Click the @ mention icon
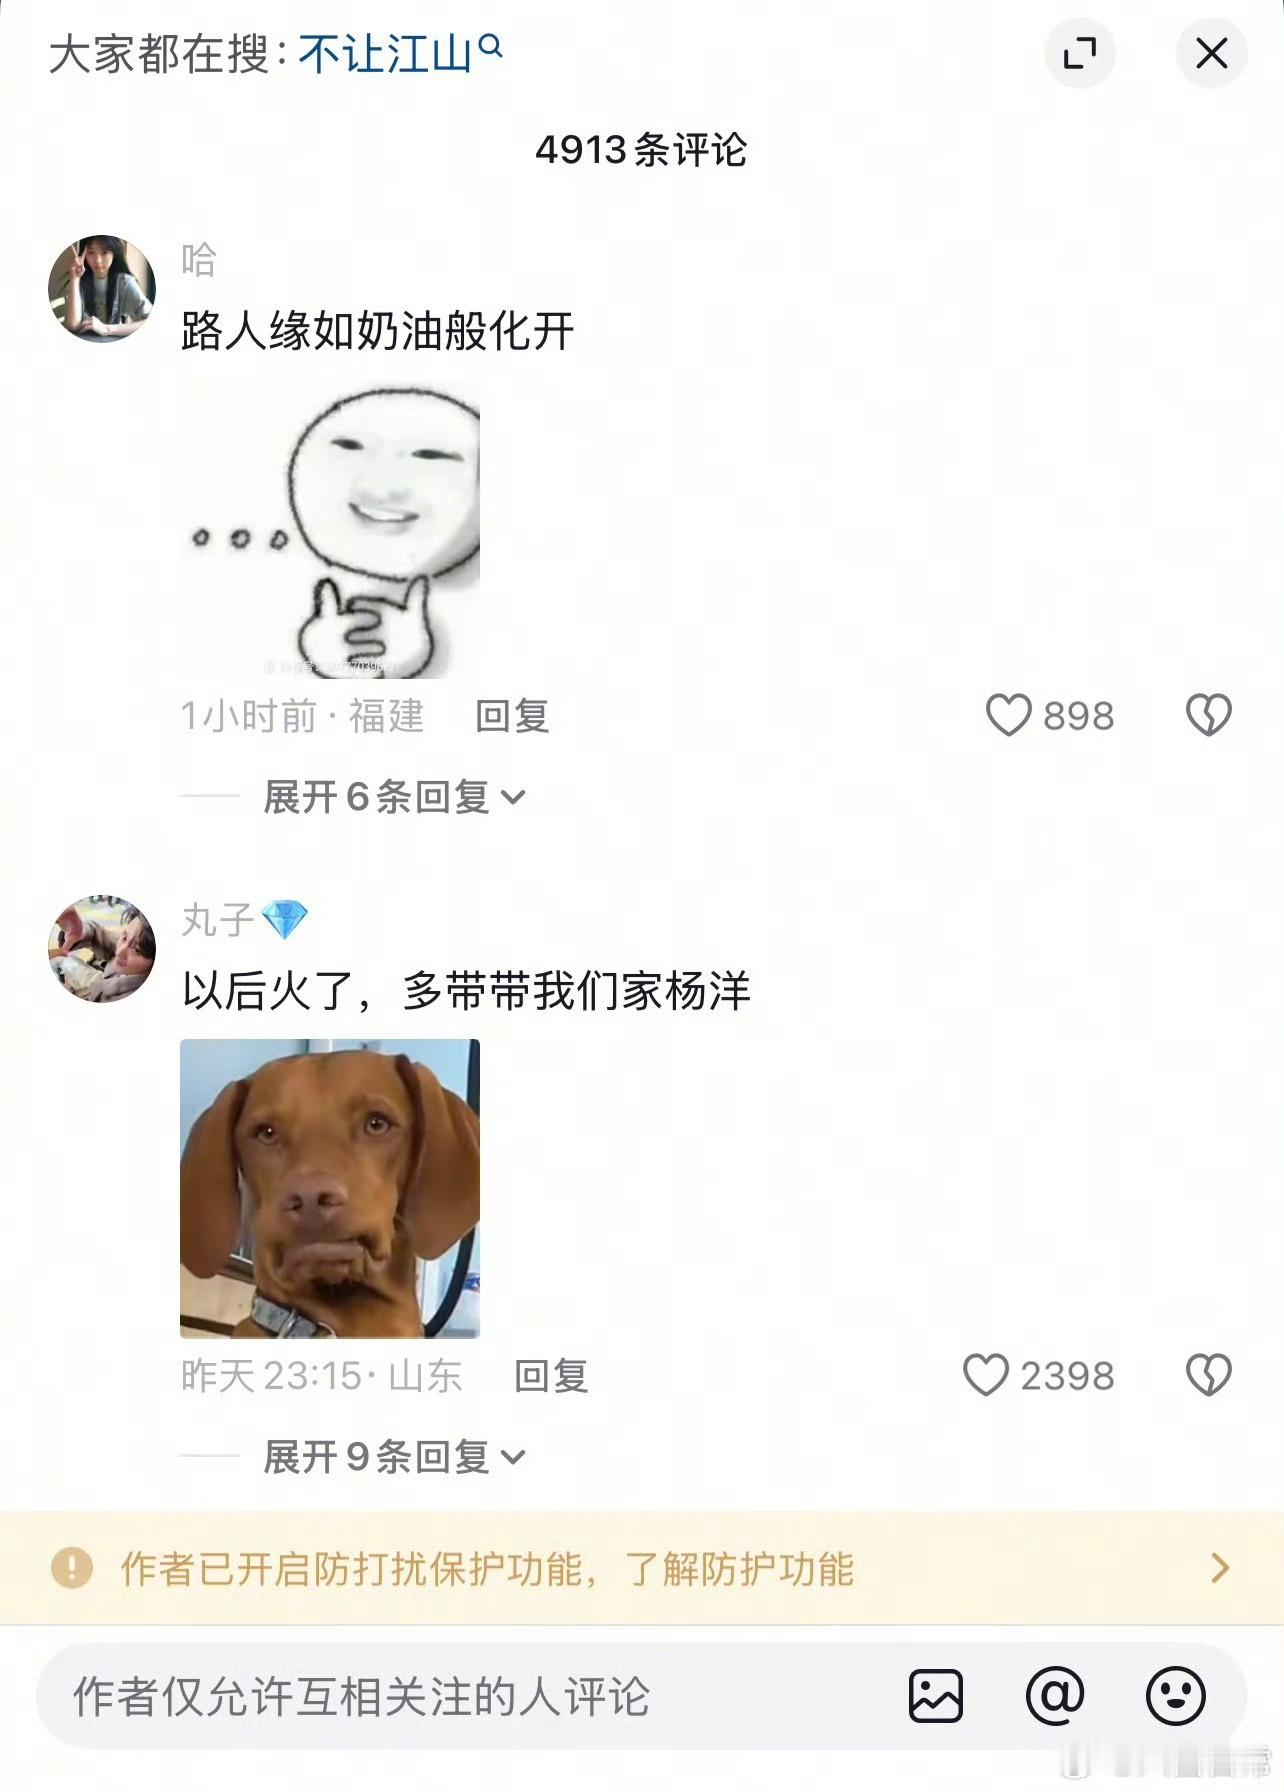Screen dimensions: 1284x1792 click(x=1055, y=1696)
